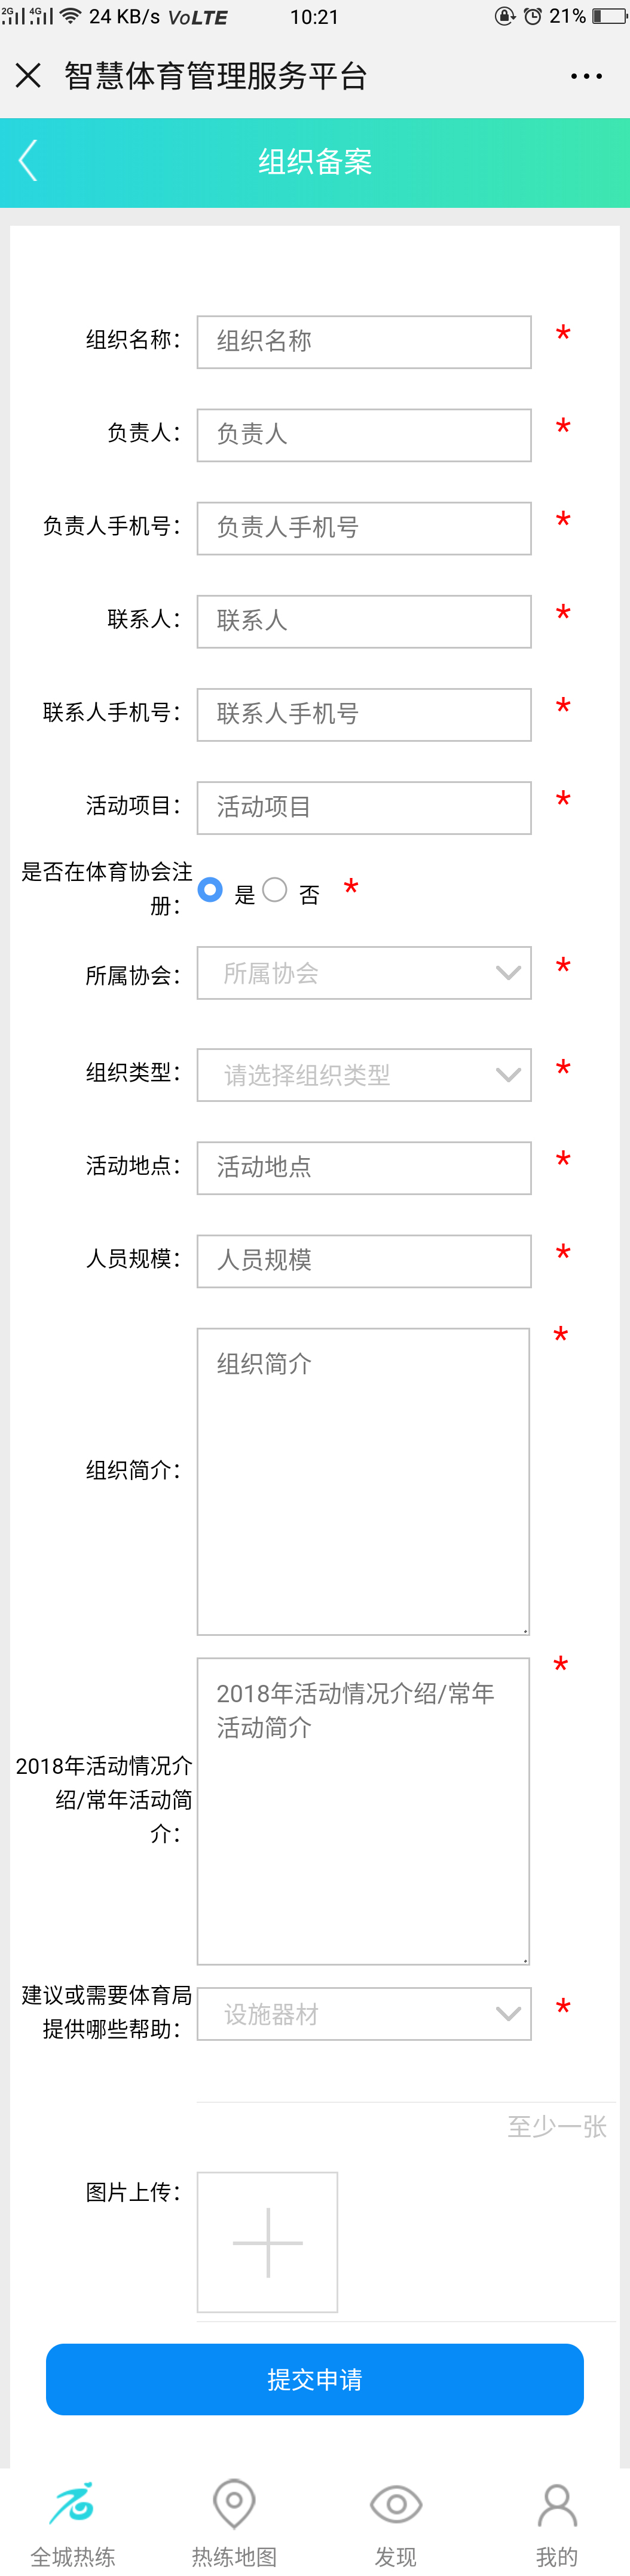Submit the form with 提交申请 button
This screenshot has height=2576, width=630.
pyautogui.click(x=315, y=2379)
